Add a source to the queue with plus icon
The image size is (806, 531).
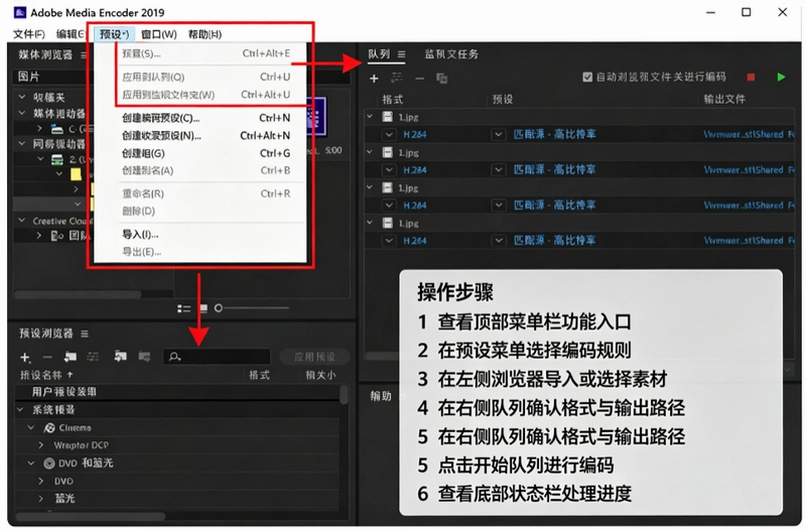[x=374, y=78]
